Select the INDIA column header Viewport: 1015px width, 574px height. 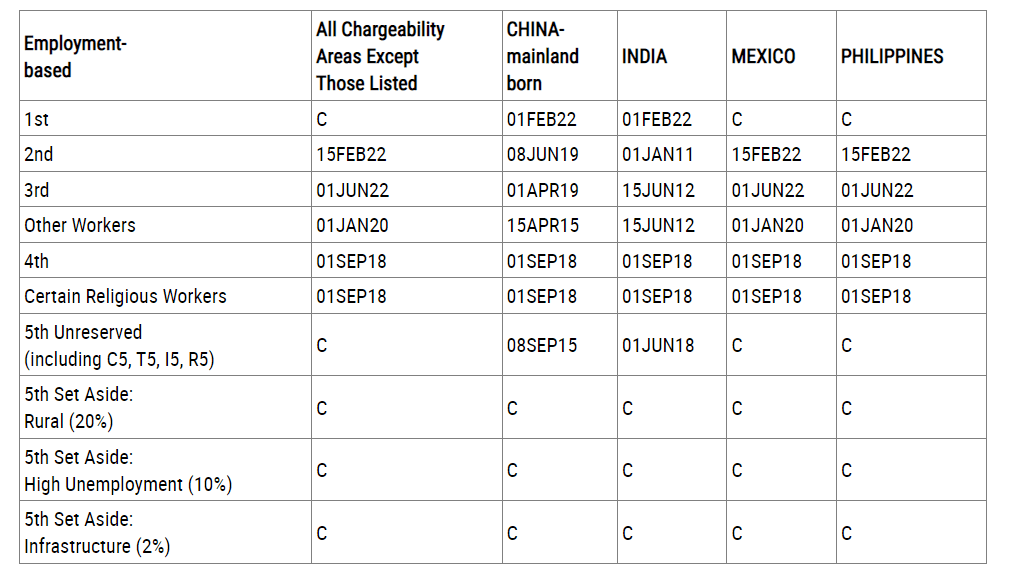(645, 57)
